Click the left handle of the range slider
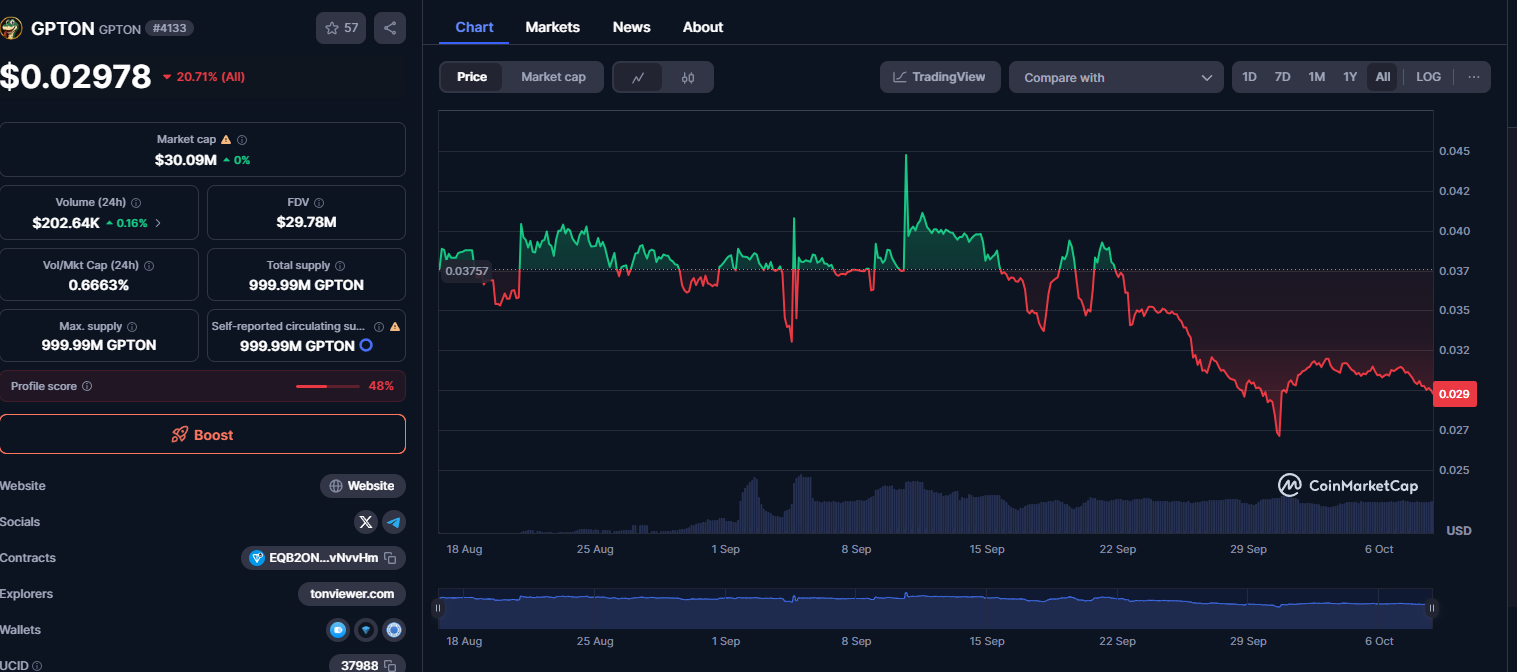 point(437,608)
